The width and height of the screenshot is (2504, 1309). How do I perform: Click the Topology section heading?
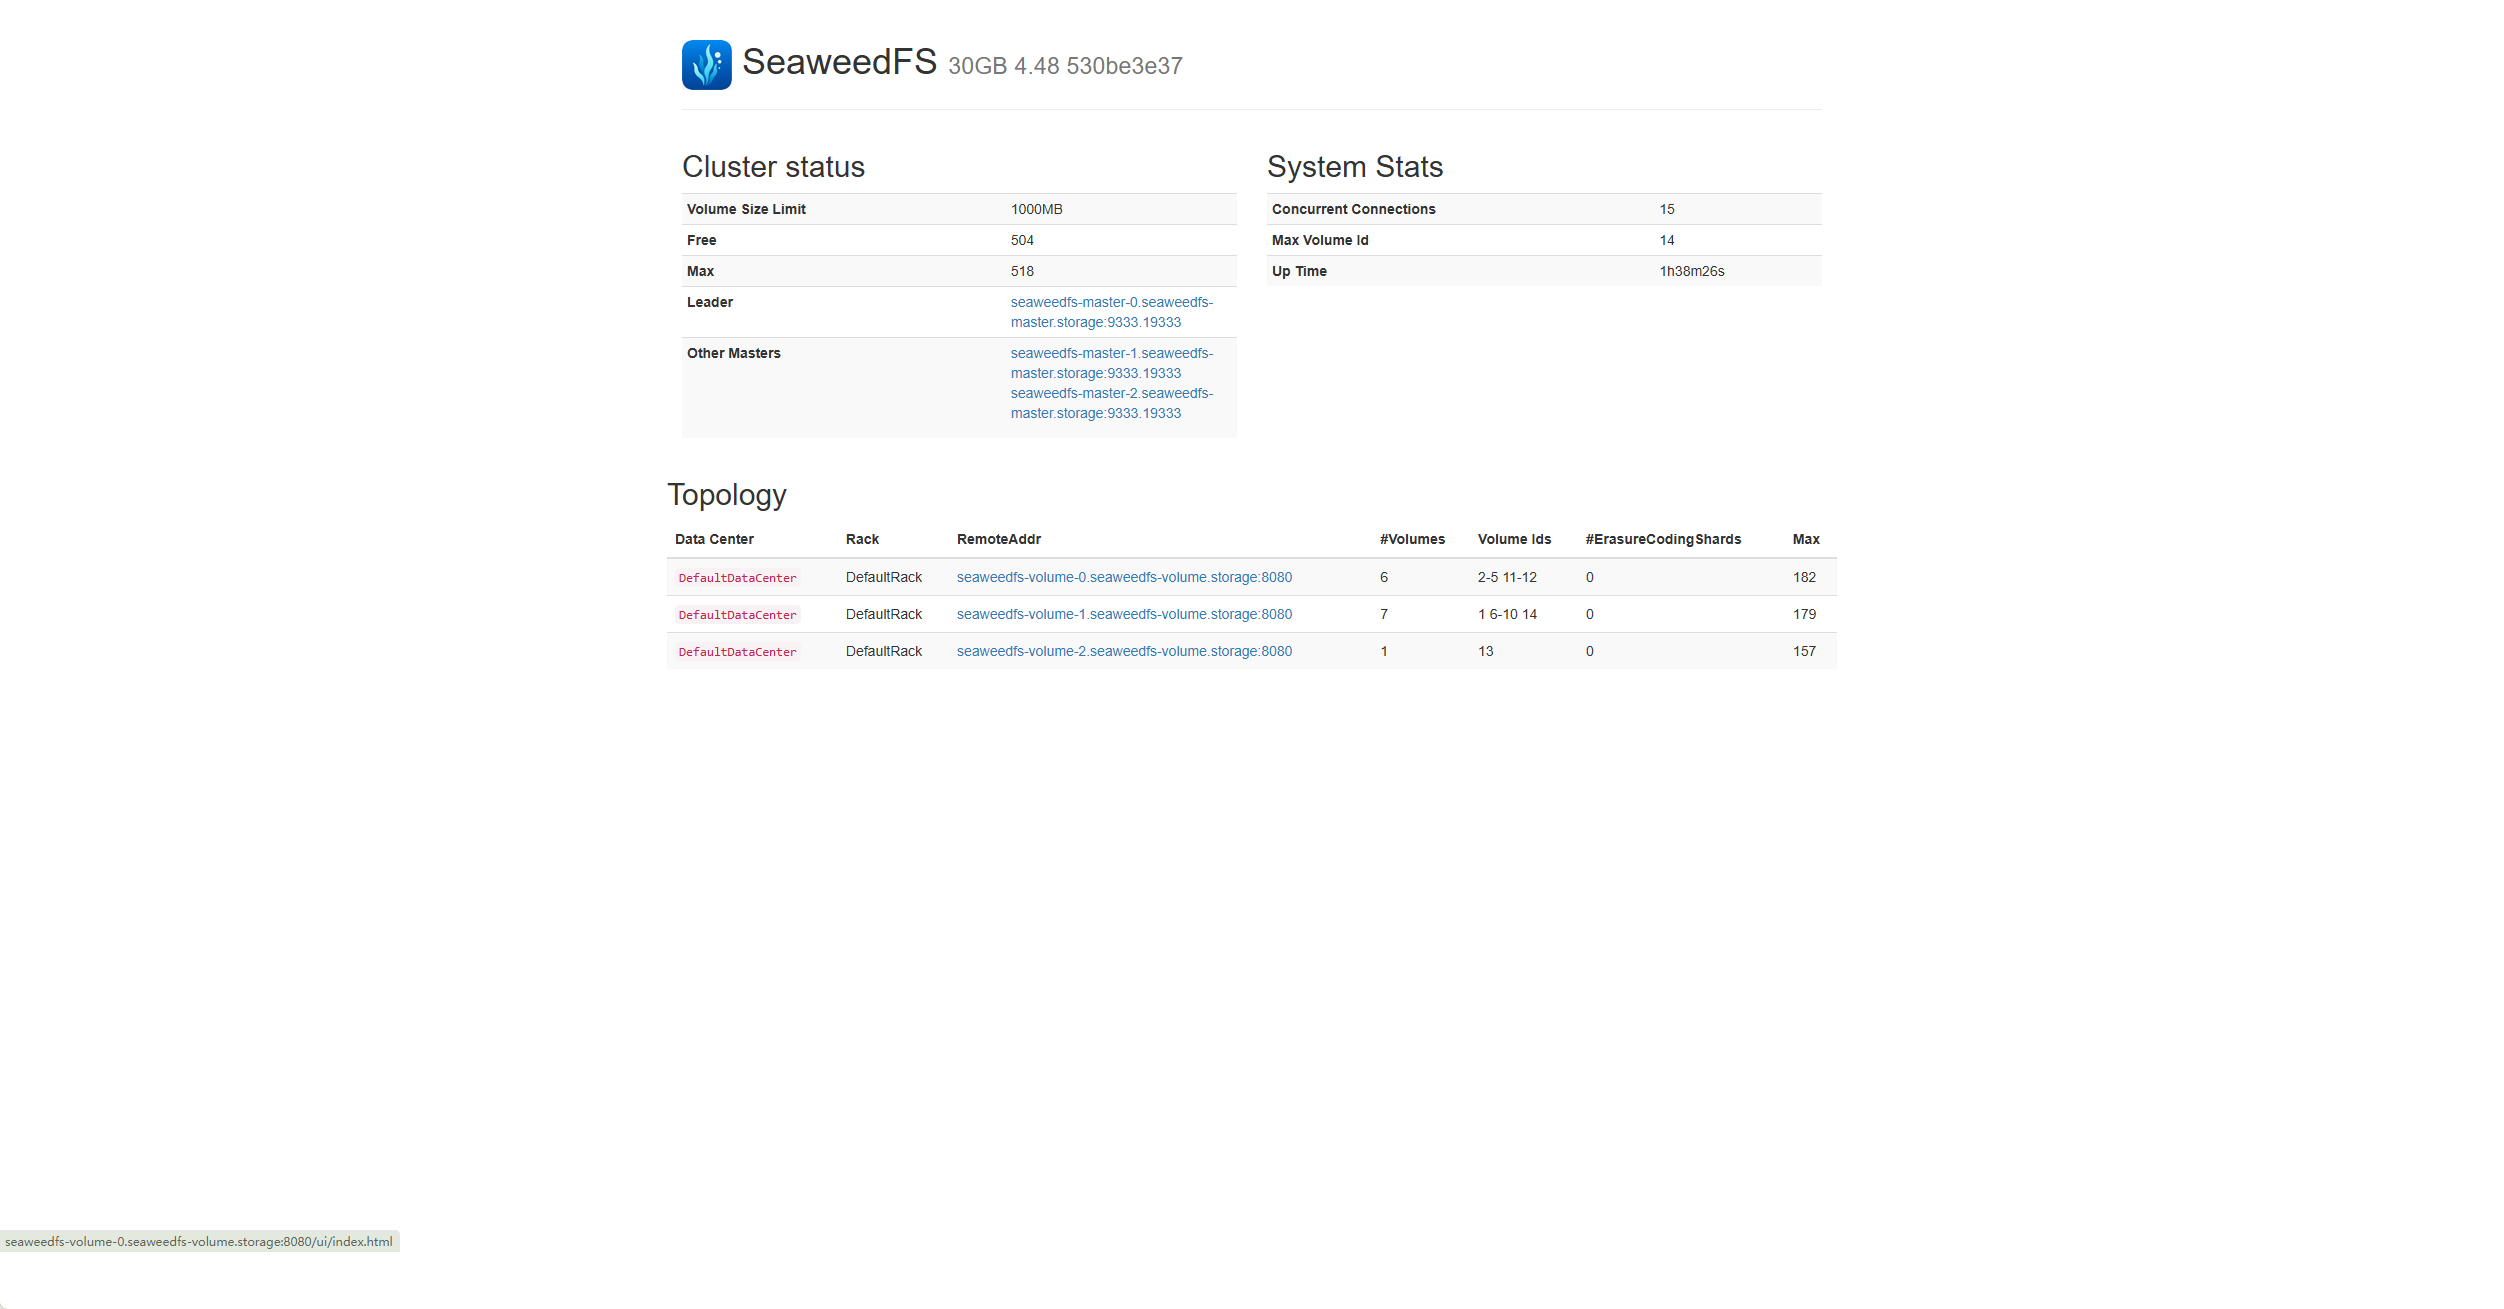(727, 495)
